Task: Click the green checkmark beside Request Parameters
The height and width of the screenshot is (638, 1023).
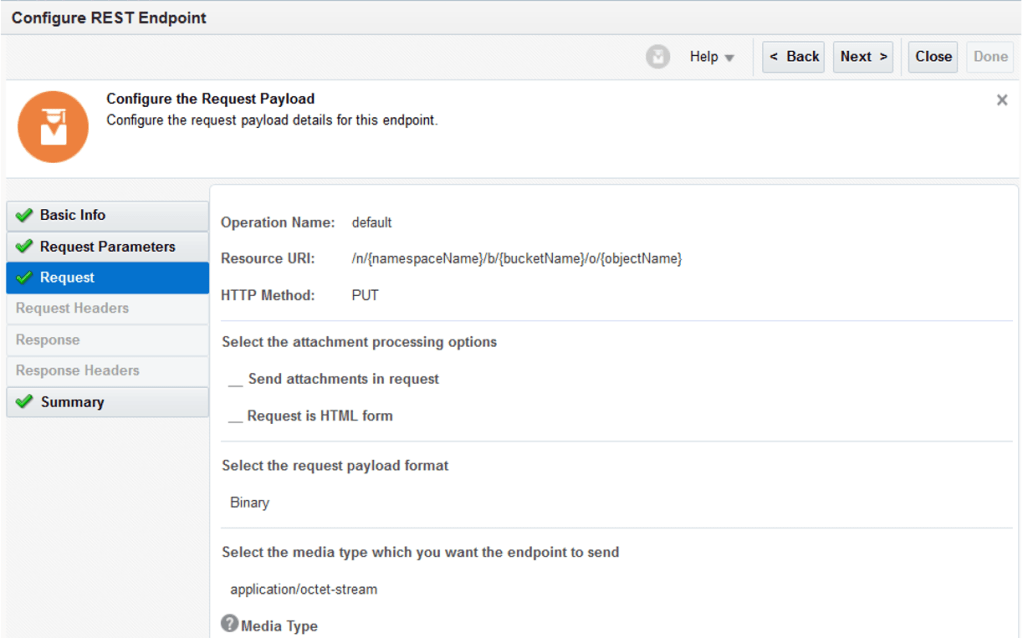Action: [24, 247]
